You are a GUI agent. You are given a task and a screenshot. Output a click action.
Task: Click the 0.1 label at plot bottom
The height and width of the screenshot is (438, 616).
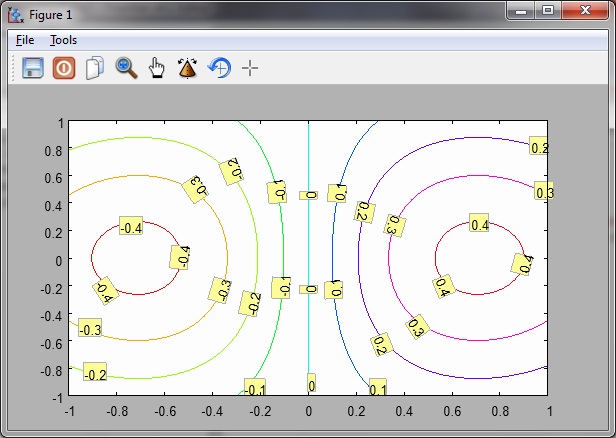click(x=377, y=388)
